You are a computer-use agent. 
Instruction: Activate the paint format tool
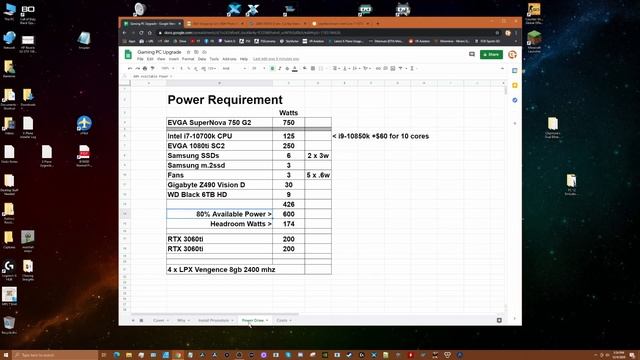153,68
